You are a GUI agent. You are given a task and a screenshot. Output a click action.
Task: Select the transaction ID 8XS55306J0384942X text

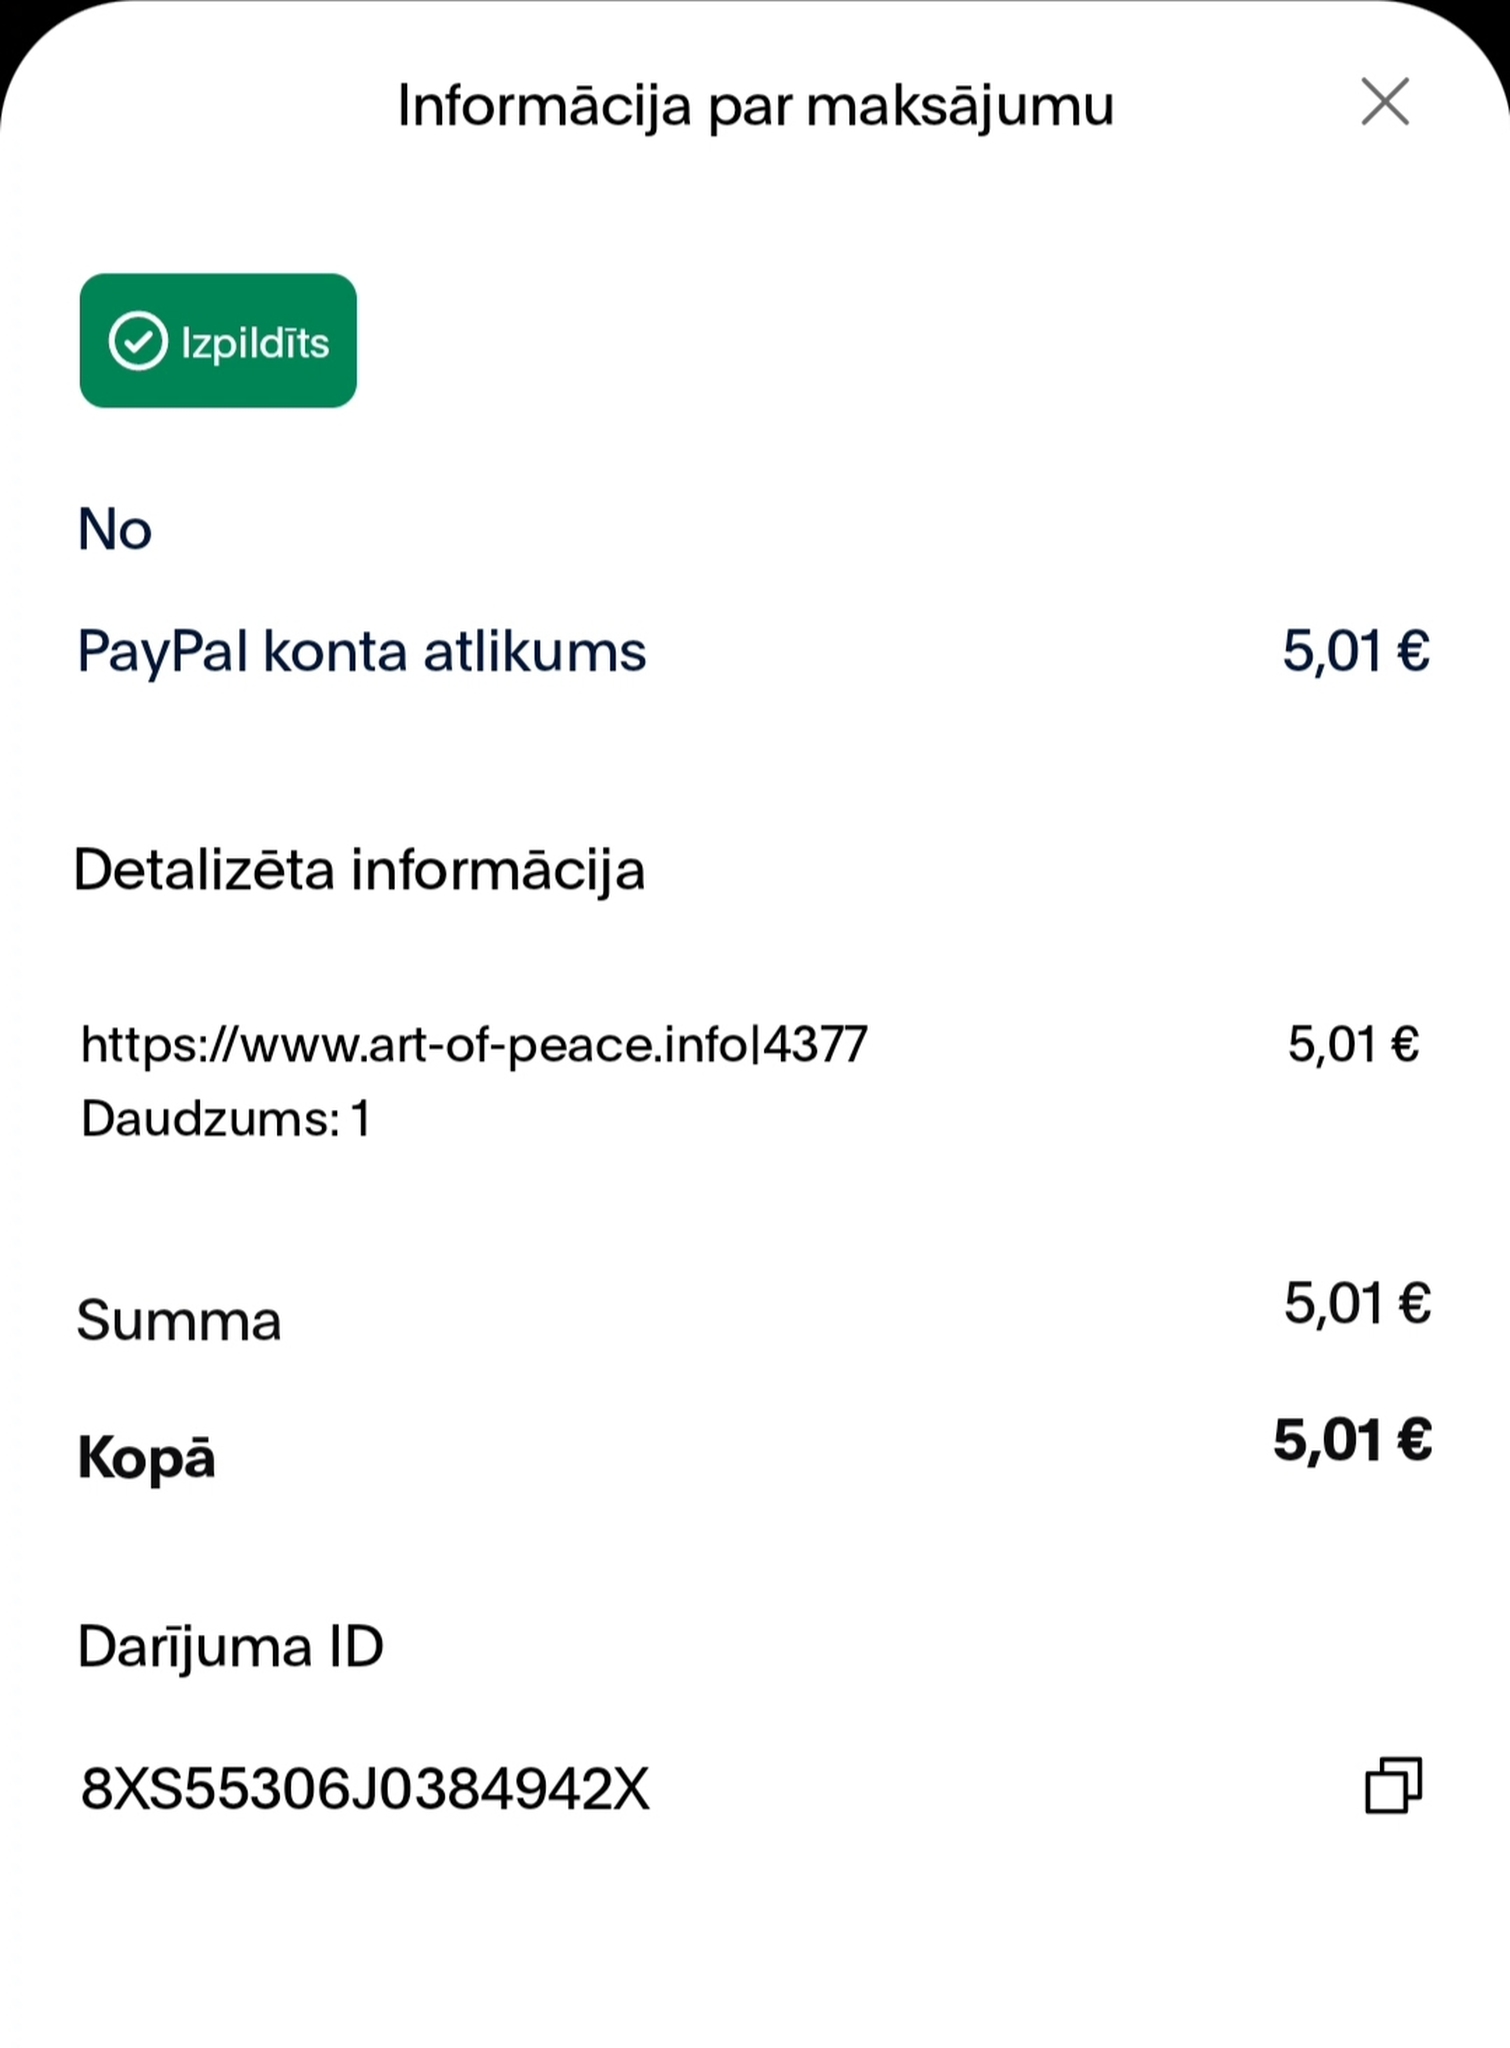tap(365, 1789)
